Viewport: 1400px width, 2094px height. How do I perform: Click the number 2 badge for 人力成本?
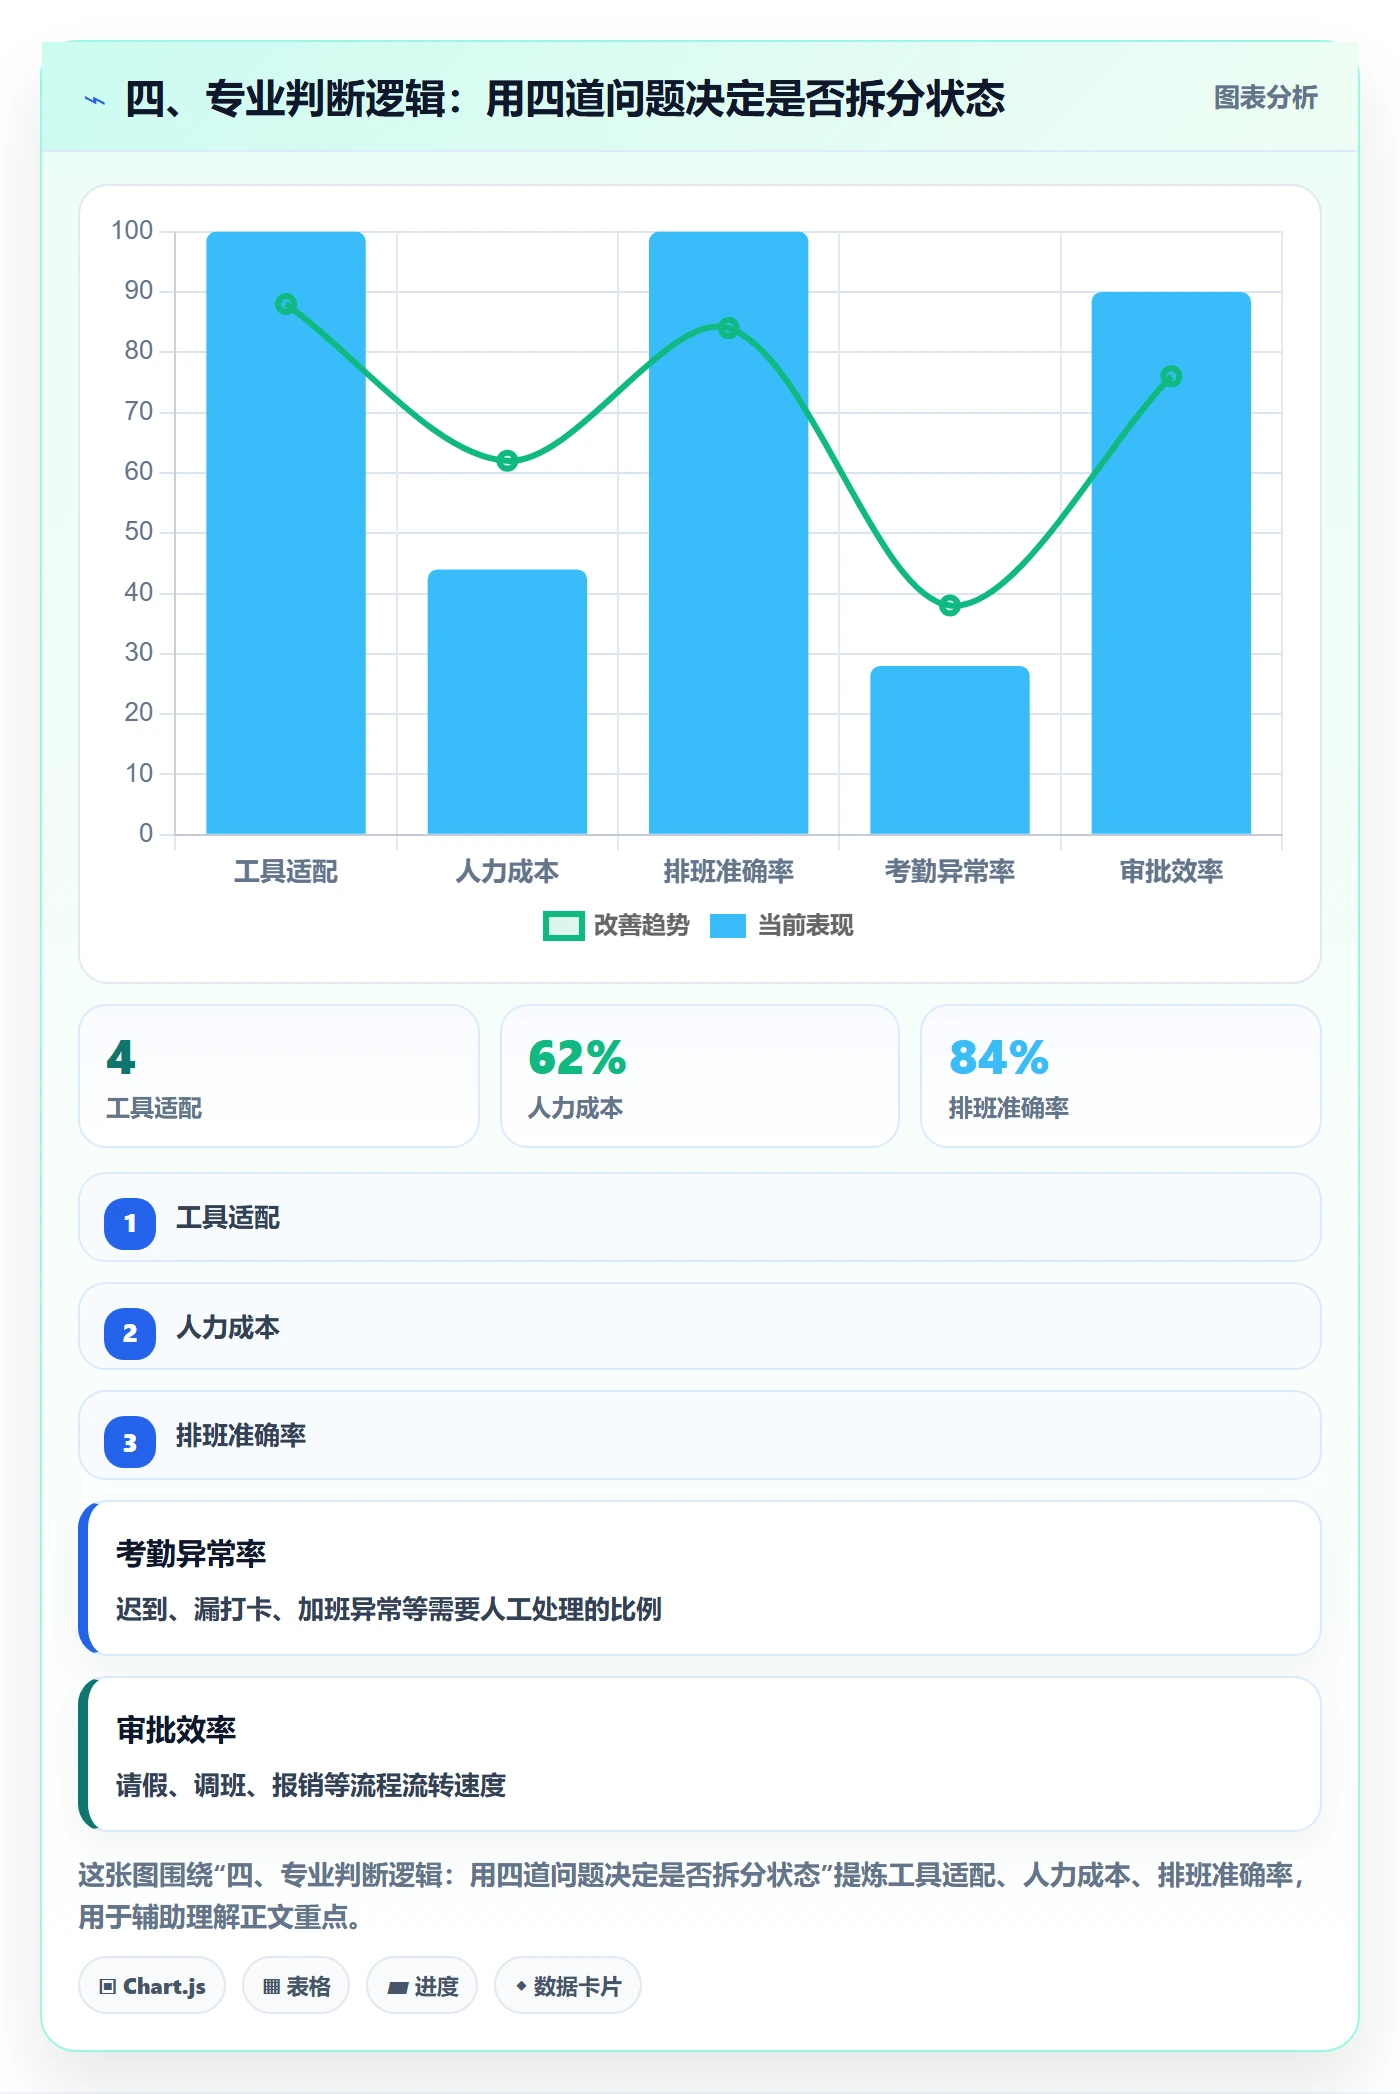pyautogui.click(x=130, y=1333)
